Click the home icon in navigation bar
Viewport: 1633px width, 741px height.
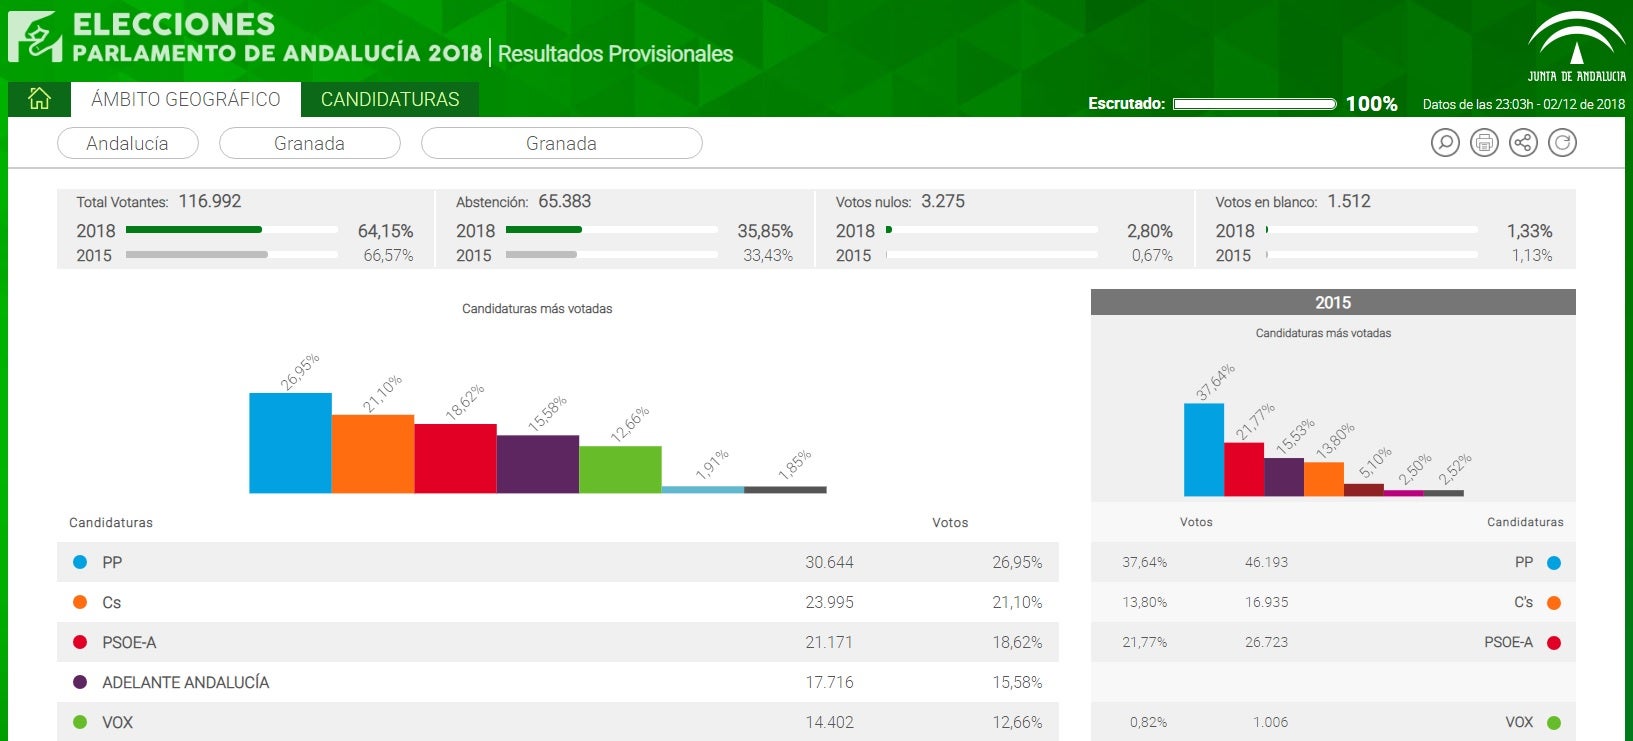39,99
